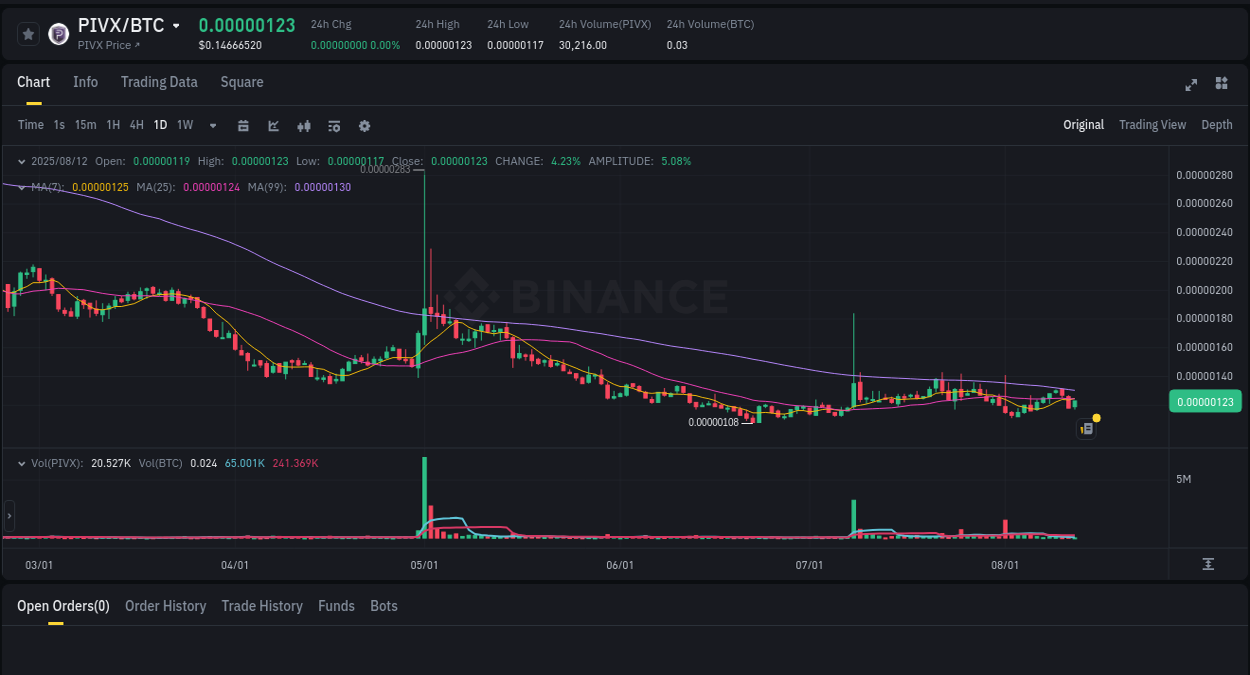Open the date range picker icon
This screenshot has width=1250, height=675.
point(243,125)
